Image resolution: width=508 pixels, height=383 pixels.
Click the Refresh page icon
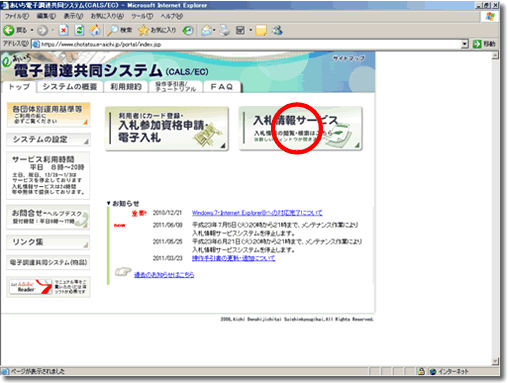pyautogui.click(x=79, y=30)
